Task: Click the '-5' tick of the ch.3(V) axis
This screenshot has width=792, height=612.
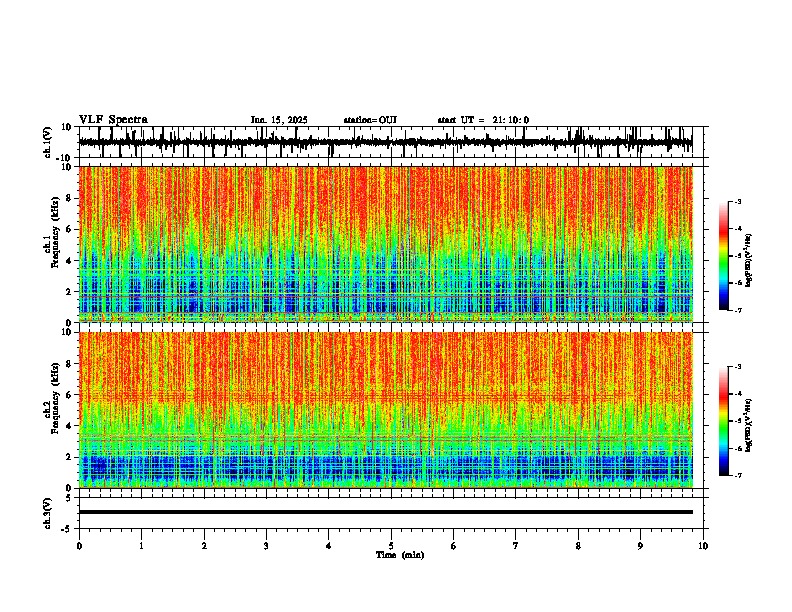Action: pos(67,529)
